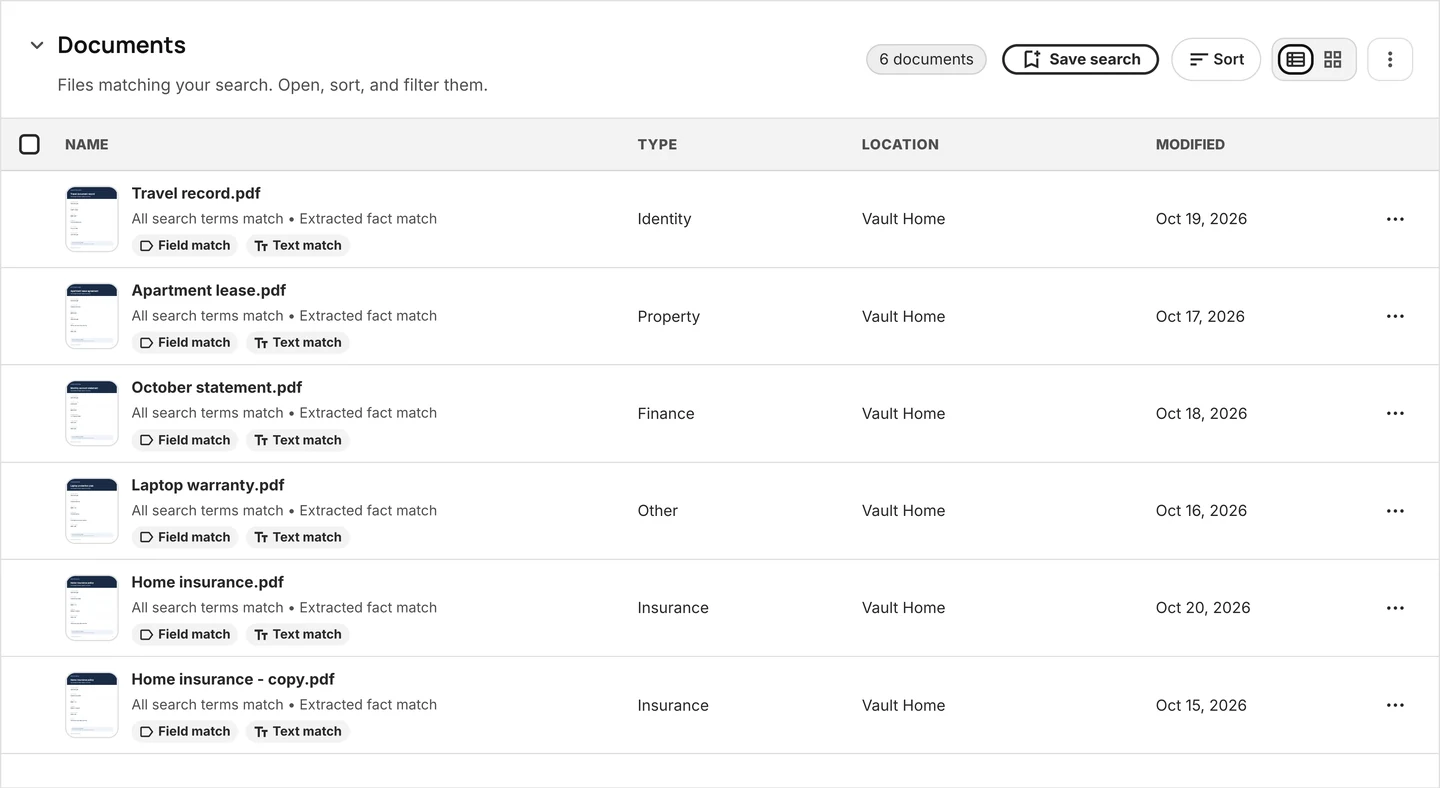Open row actions for Home insurance.pdf
The image size is (1440, 788).
tap(1395, 608)
